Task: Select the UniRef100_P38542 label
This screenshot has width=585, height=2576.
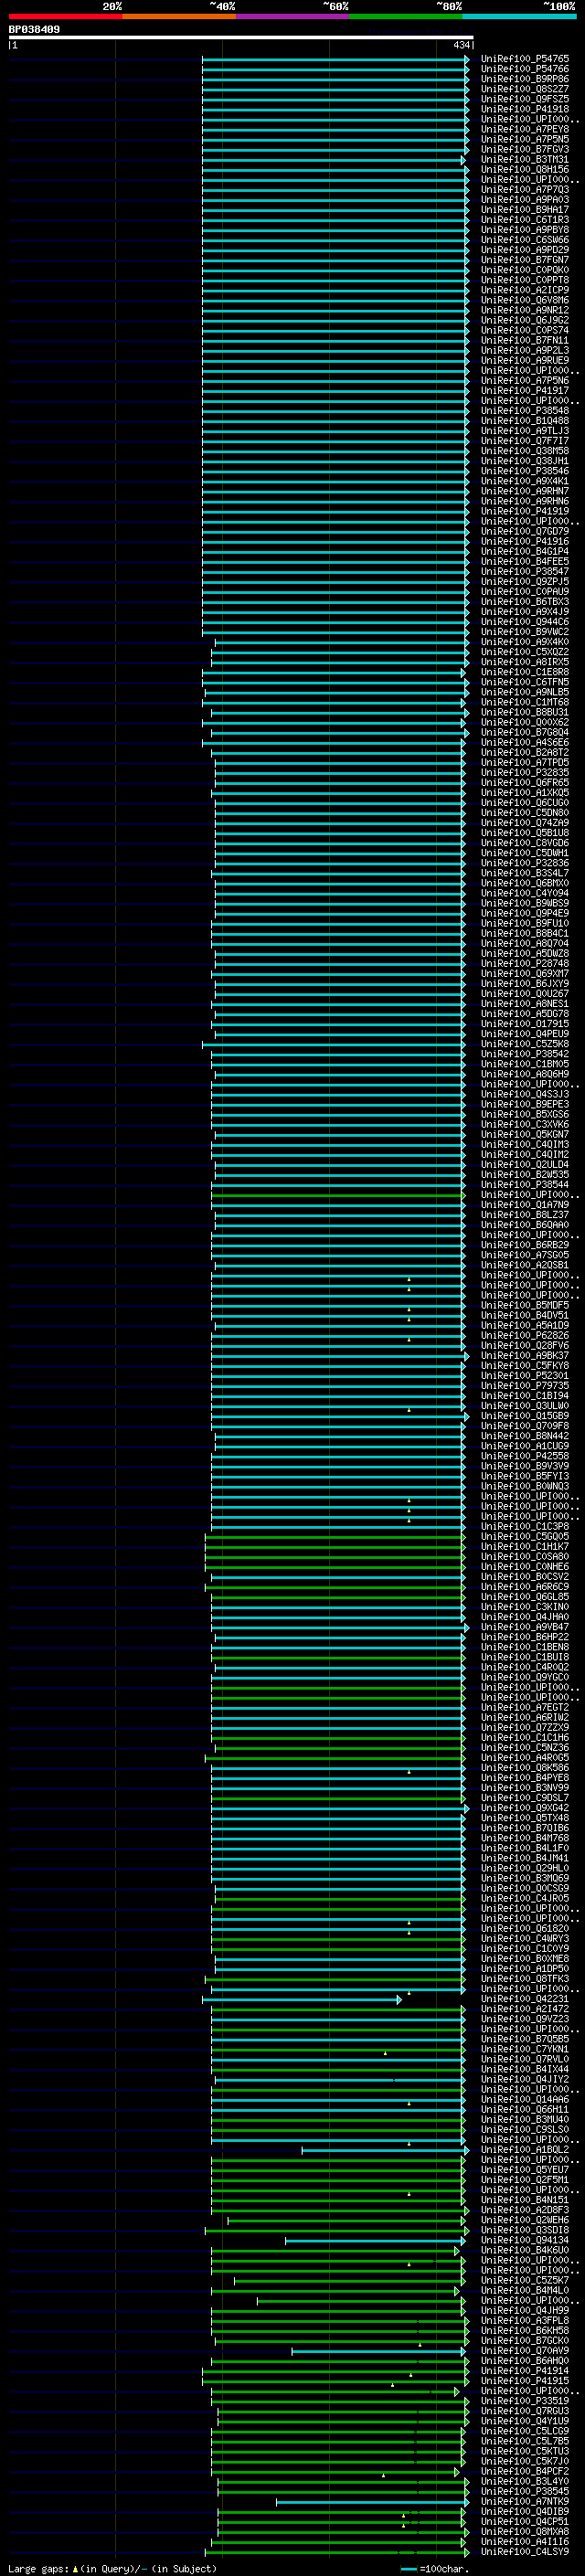Action: [x=525, y=1054]
